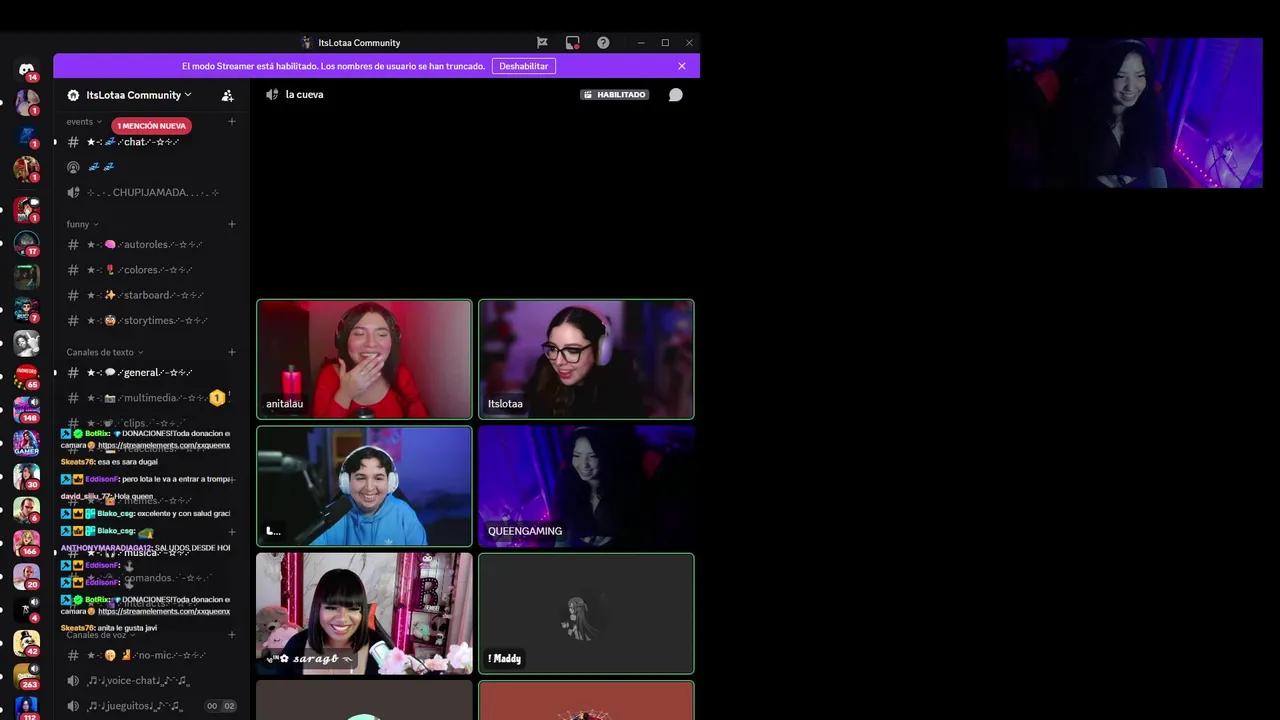Open the autoroles channel
Image resolution: width=1280 pixels, height=720 pixels.
coord(150,245)
